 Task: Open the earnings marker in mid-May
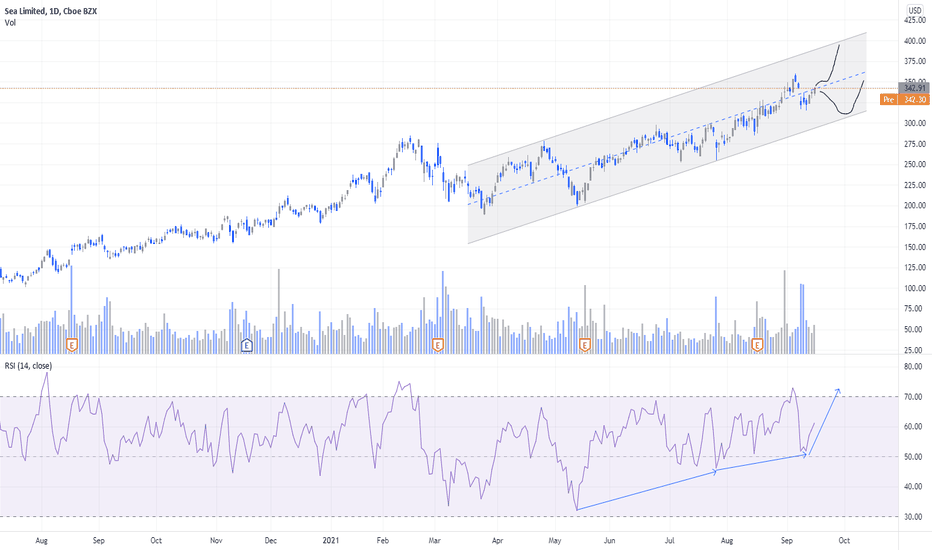(x=585, y=345)
